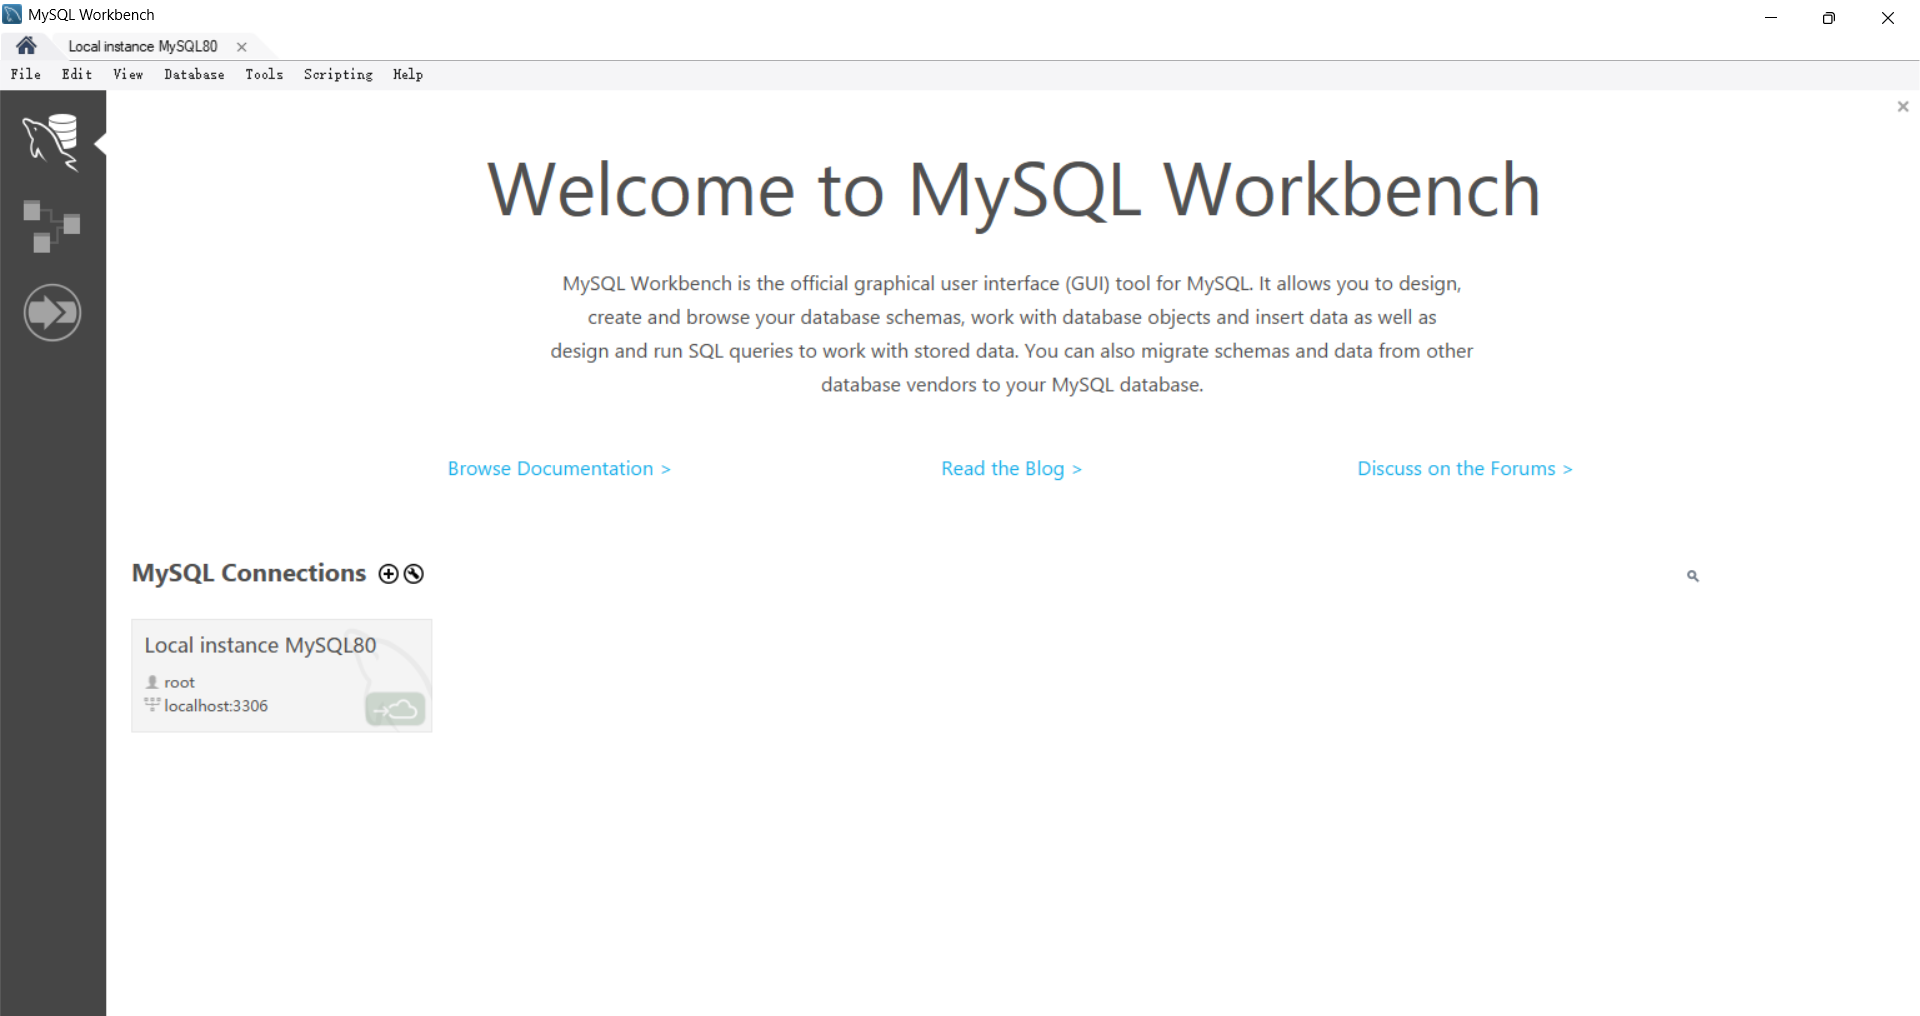Click Read the Blog link
The width and height of the screenshot is (1920, 1016).
coord(1011,469)
